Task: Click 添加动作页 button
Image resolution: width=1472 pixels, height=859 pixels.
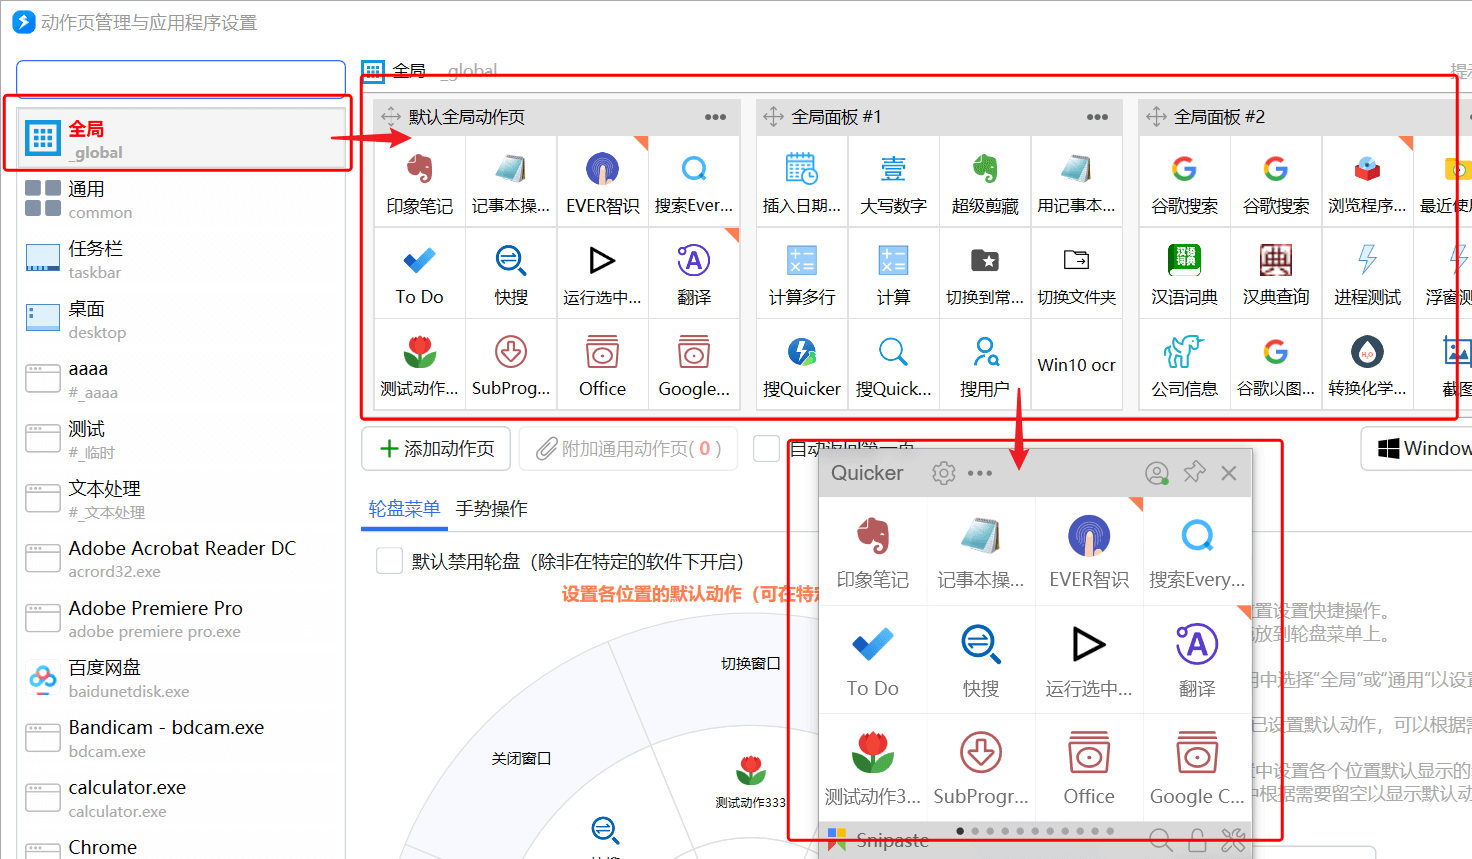Action: pyautogui.click(x=436, y=449)
